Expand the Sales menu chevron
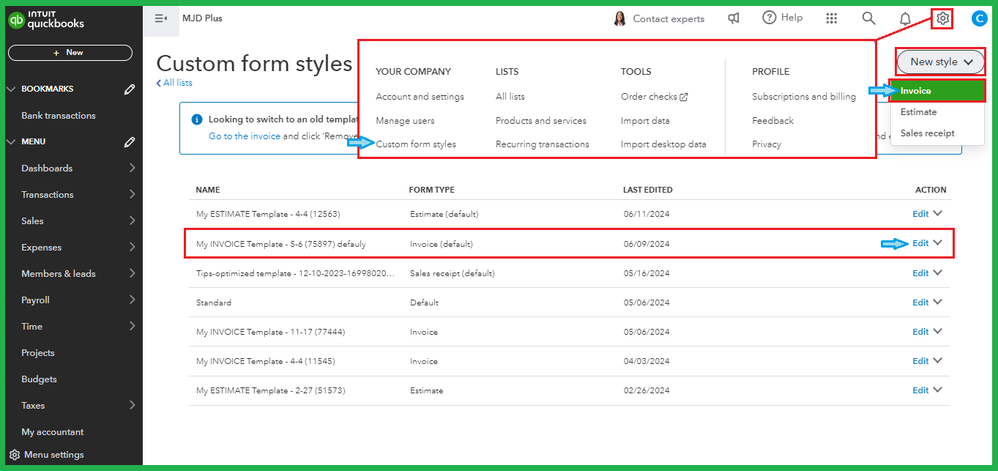998x471 pixels. pos(132,221)
